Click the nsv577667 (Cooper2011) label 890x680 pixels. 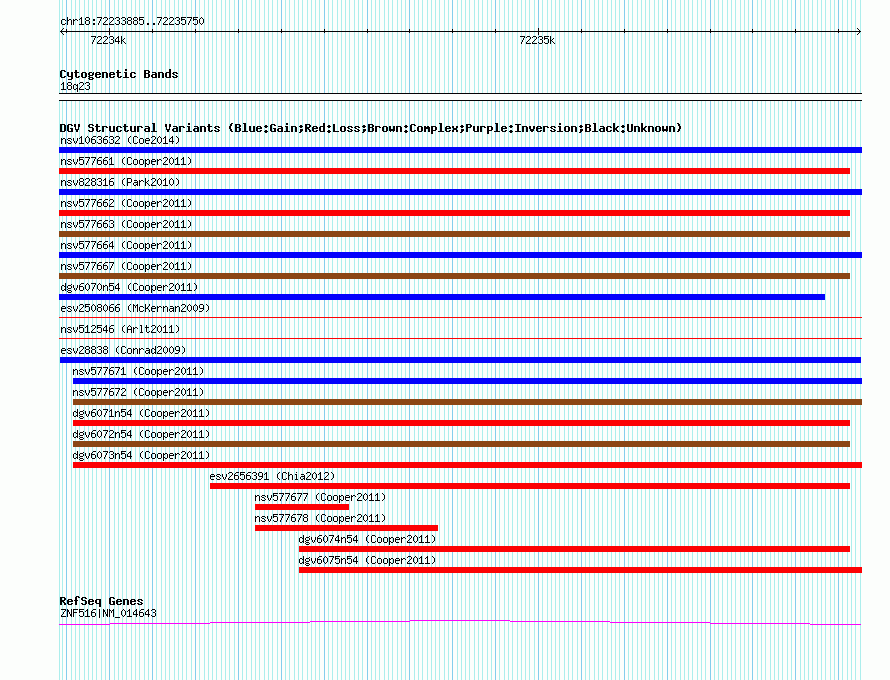click(126, 266)
